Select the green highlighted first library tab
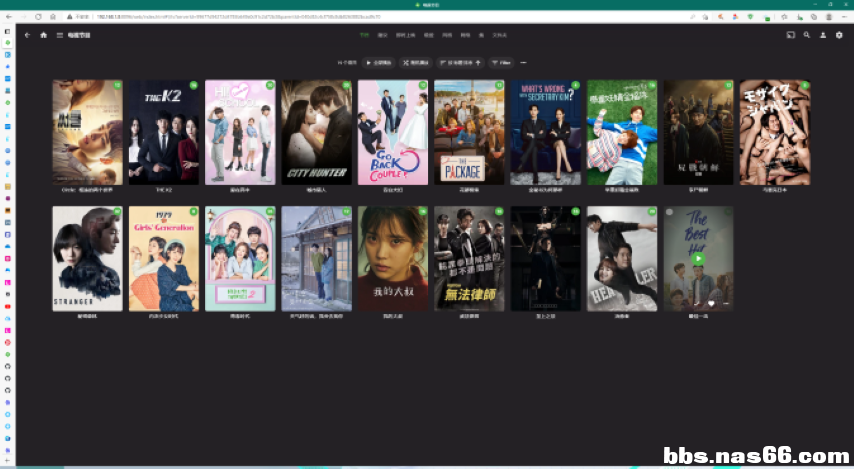The width and height of the screenshot is (854, 469). (364, 35)
